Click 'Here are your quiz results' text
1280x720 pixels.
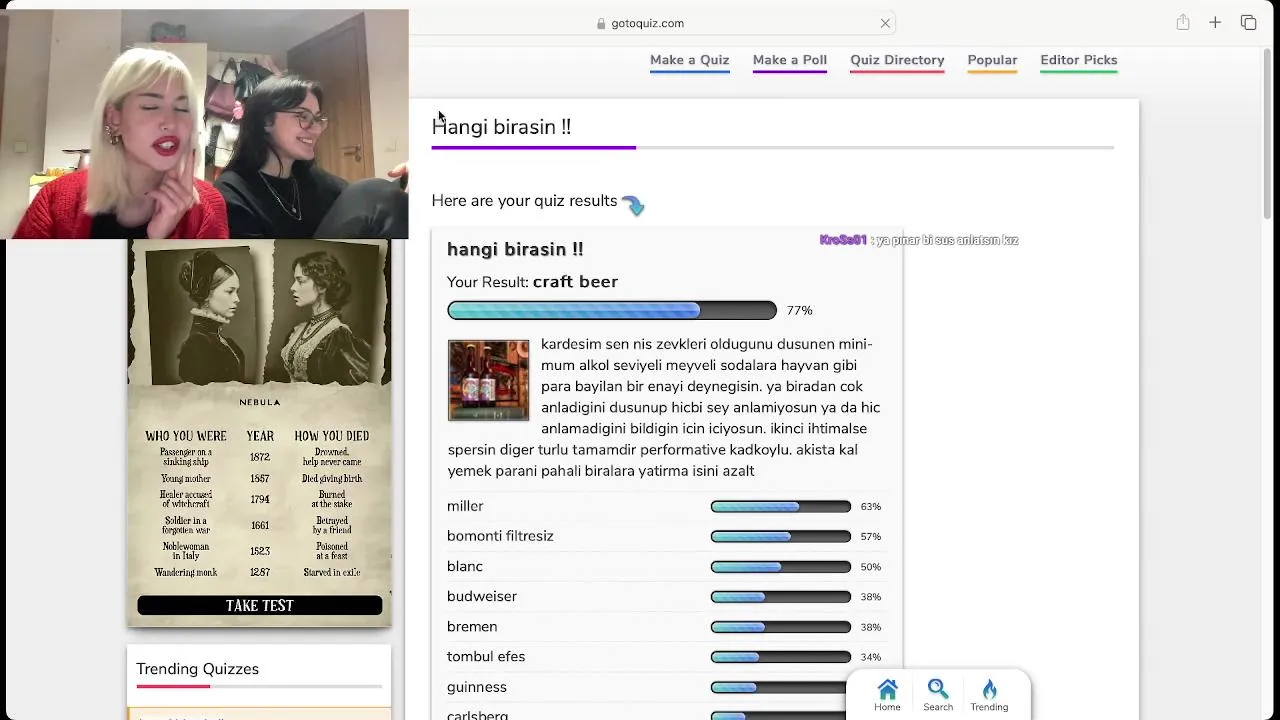pyautogui.click(x=524, y=201)
